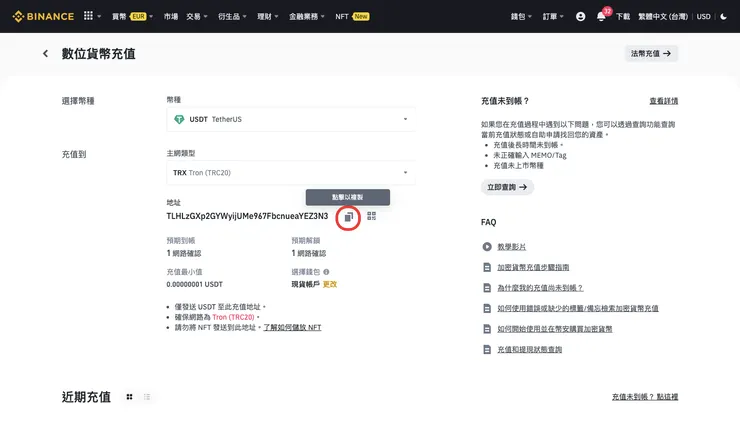The width and height of the screenshot is (740, 422).
Task: Open the 如何開始使用並在幣安購買加密貨幣 link
Action: tap(555, 329)
